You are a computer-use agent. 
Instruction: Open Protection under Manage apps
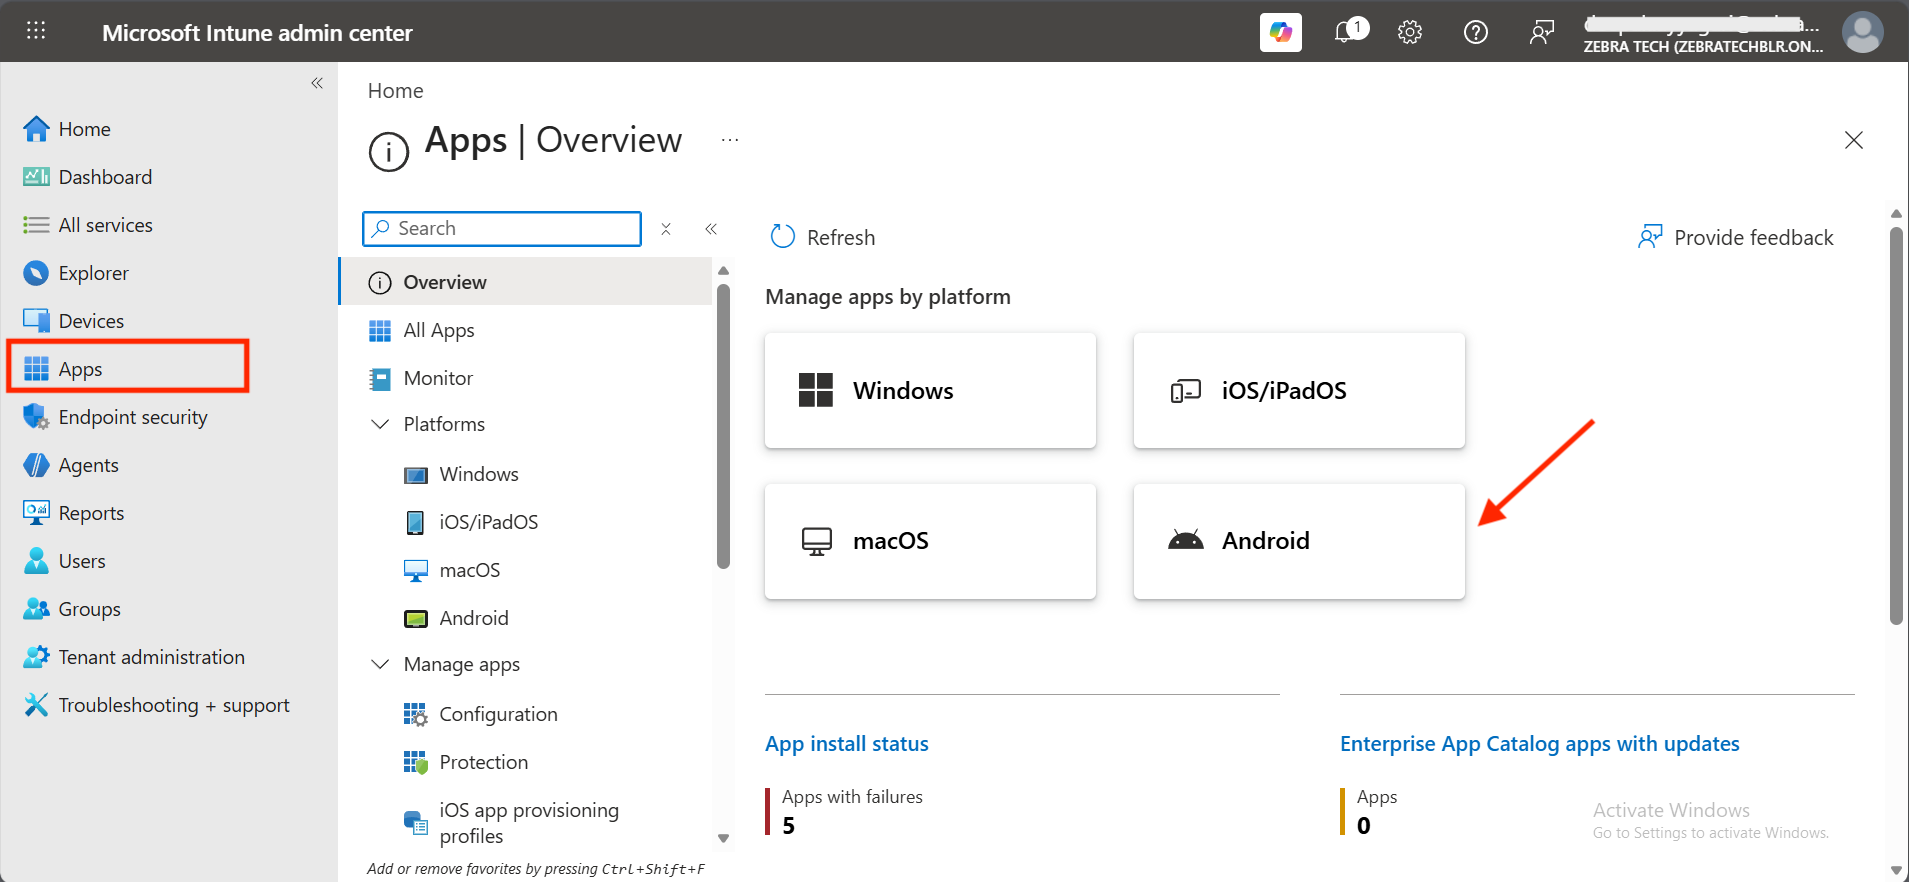(483, 762)
